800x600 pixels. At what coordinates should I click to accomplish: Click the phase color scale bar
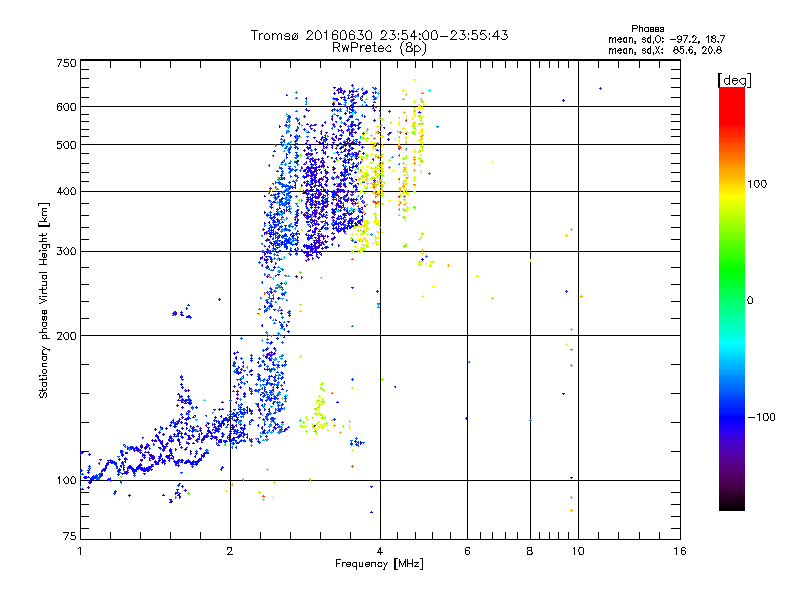tap(732, 299)
